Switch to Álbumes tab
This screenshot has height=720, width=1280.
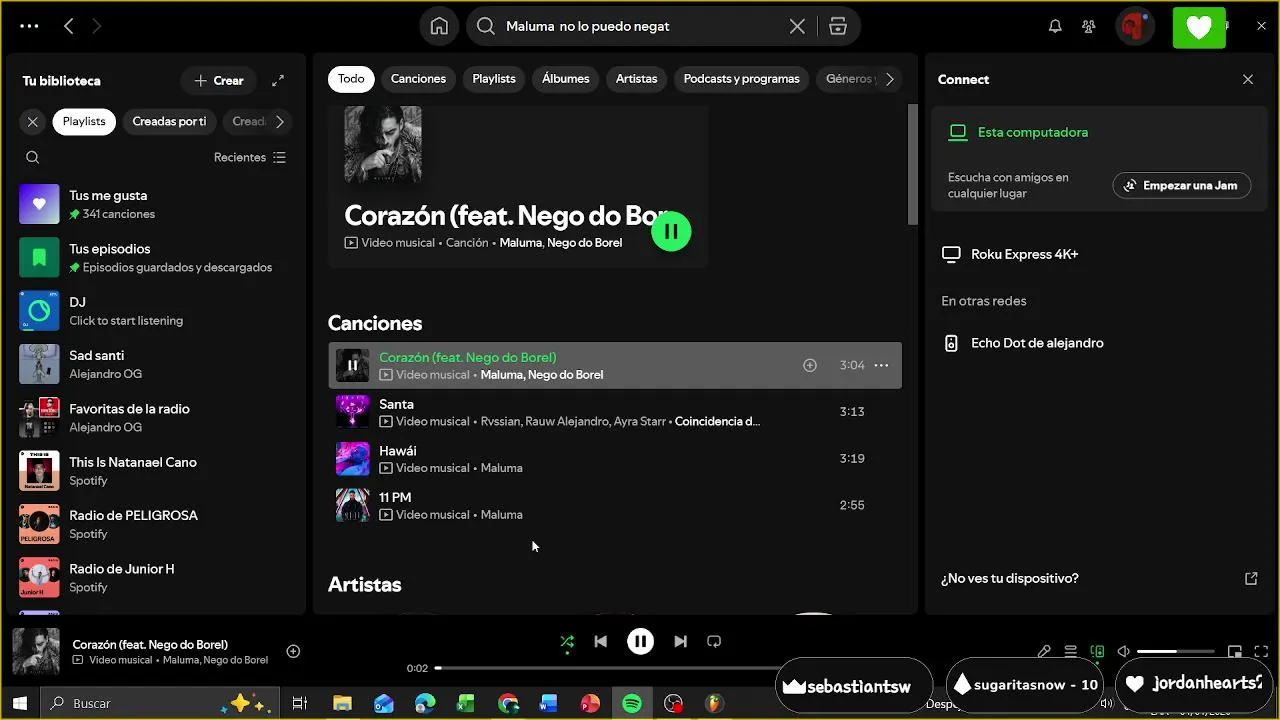tap(566, 79)
